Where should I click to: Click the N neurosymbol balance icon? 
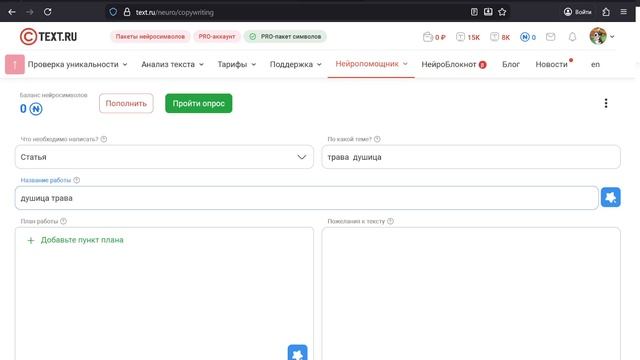36,109
